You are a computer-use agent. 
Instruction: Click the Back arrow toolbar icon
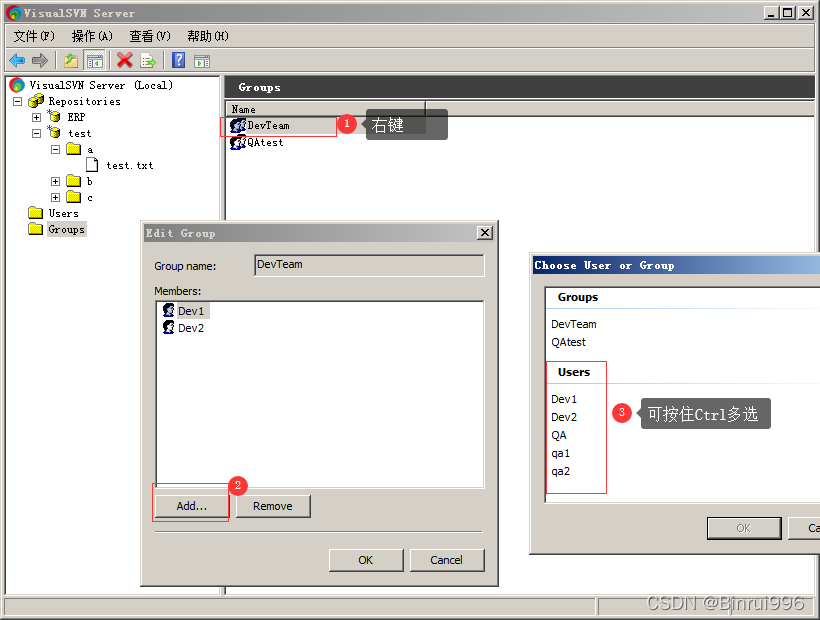click(17, 61)
